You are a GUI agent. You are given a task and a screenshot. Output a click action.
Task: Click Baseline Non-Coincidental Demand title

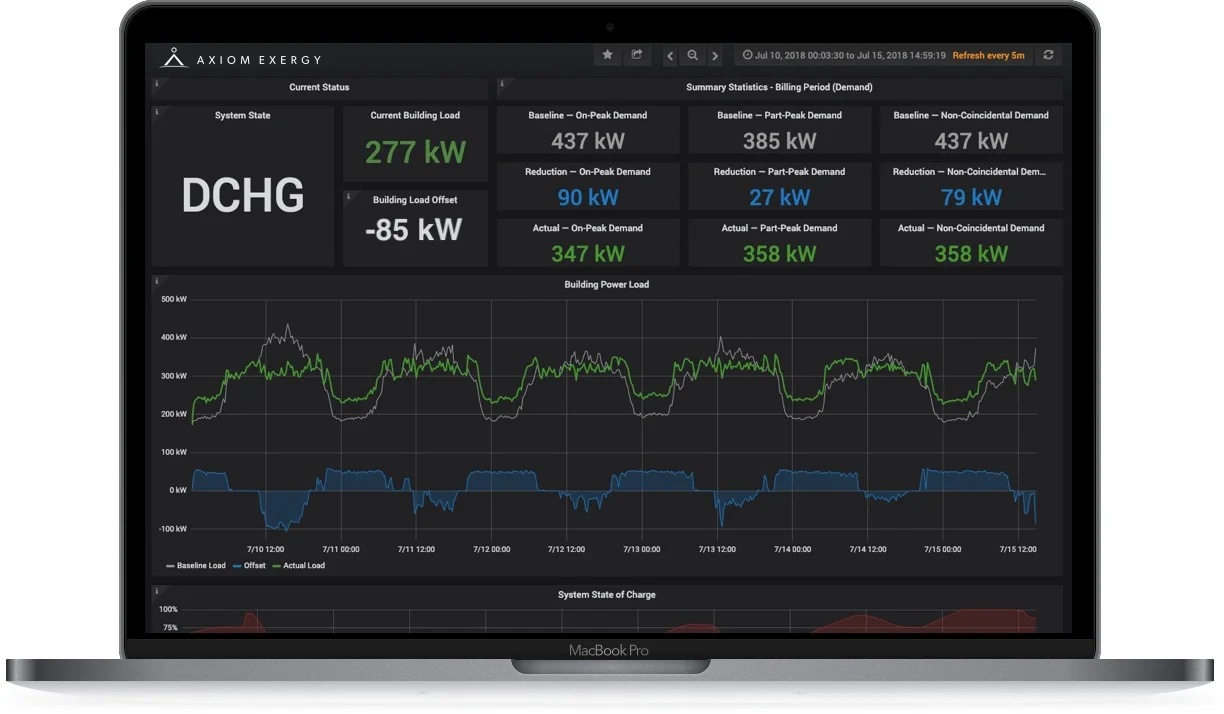[971, 116]
